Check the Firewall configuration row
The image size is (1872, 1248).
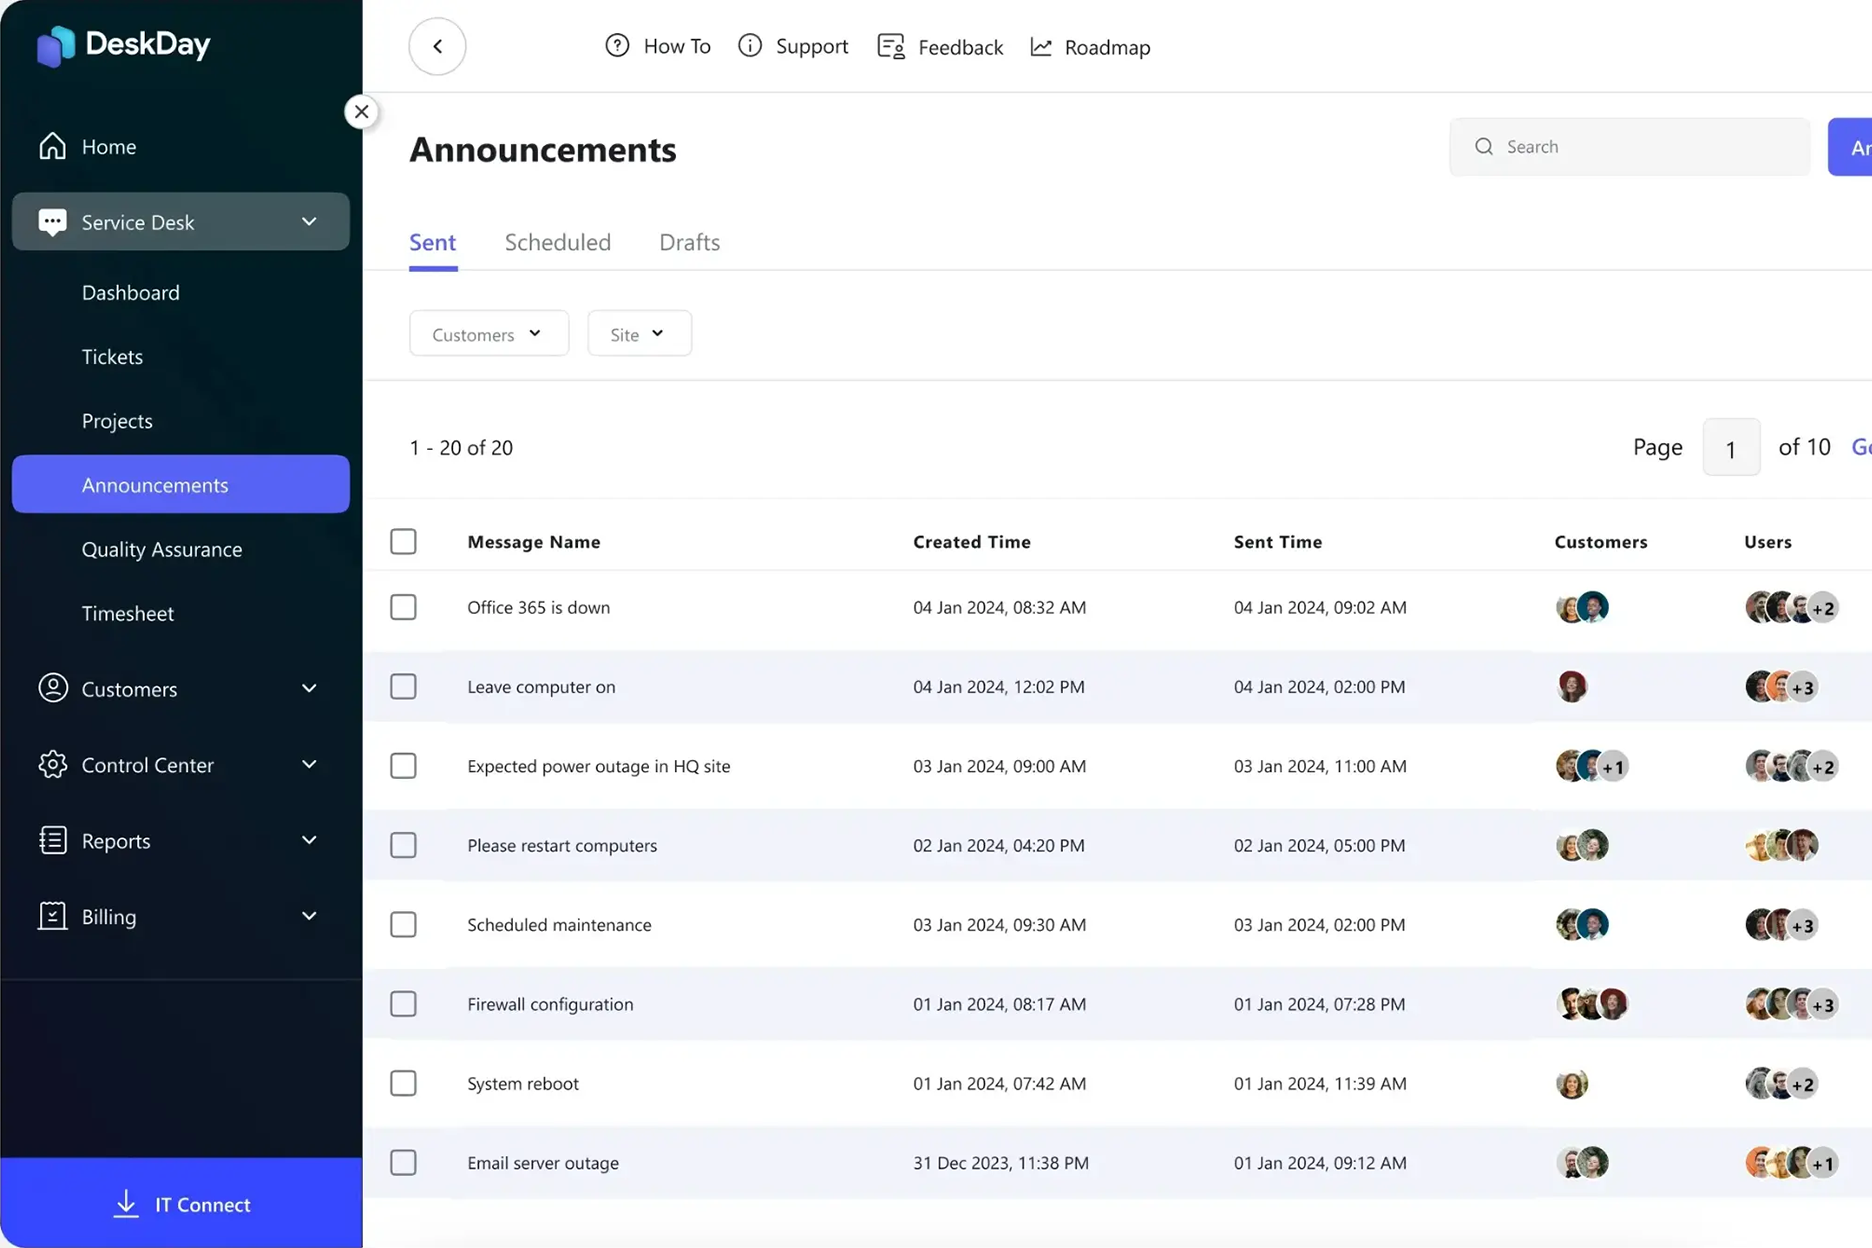pos(403,1003)
